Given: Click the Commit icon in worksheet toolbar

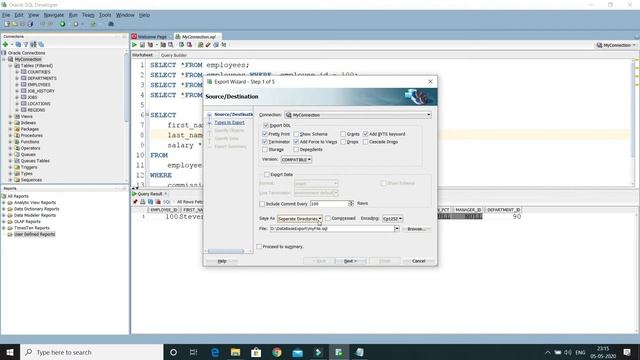Looking at the screenshot, I should (x=182, y=45).
